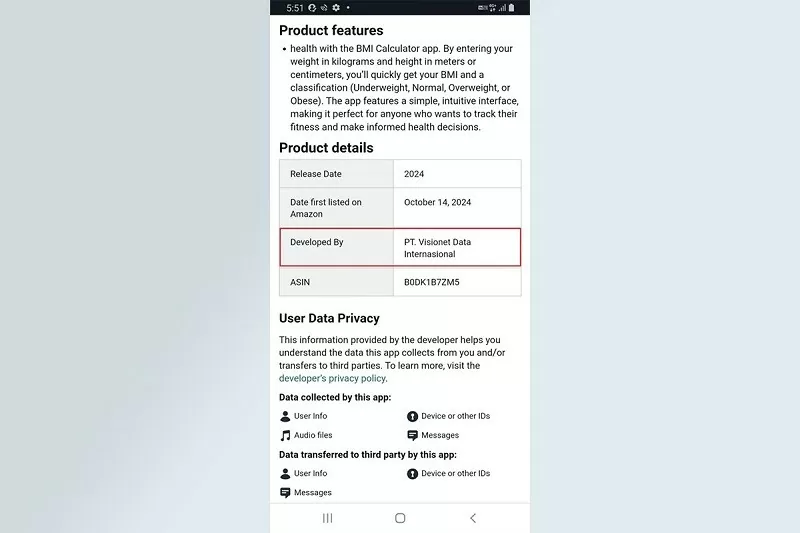Click User Info icon under data collected
The image size is (800, 533).
click(x=285, y=416)
